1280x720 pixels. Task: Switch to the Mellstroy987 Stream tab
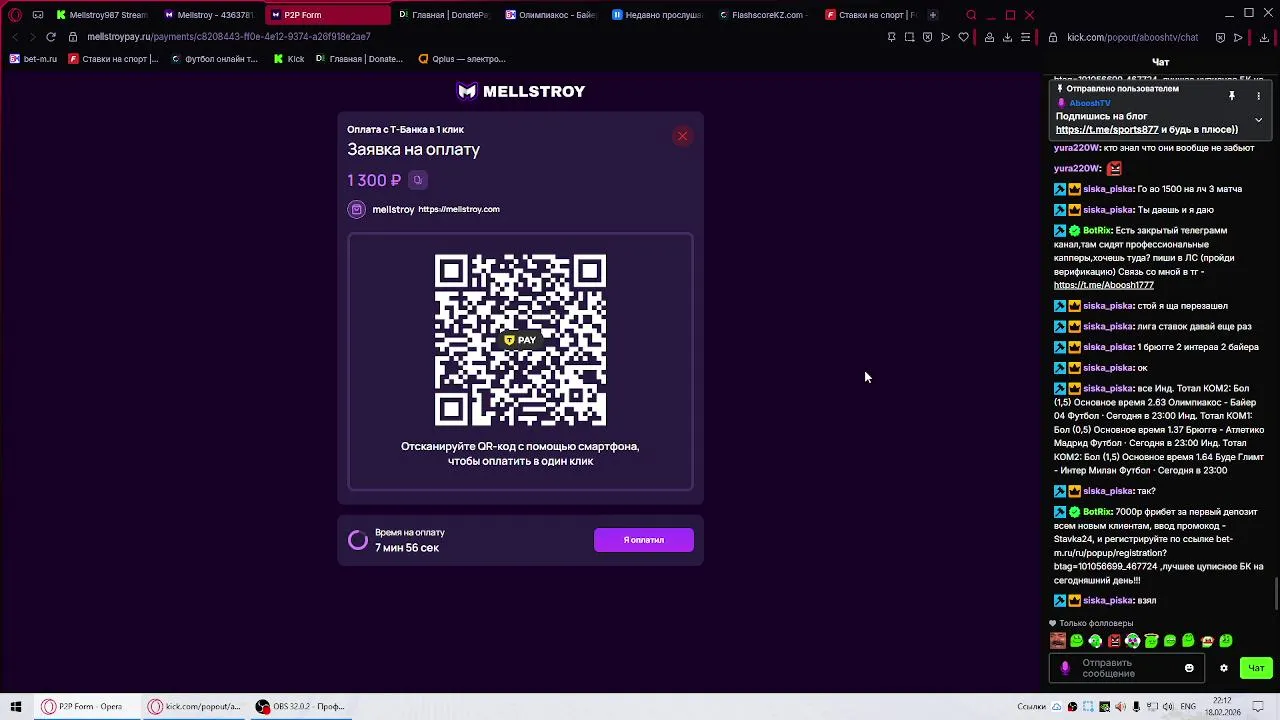[102, 15]
